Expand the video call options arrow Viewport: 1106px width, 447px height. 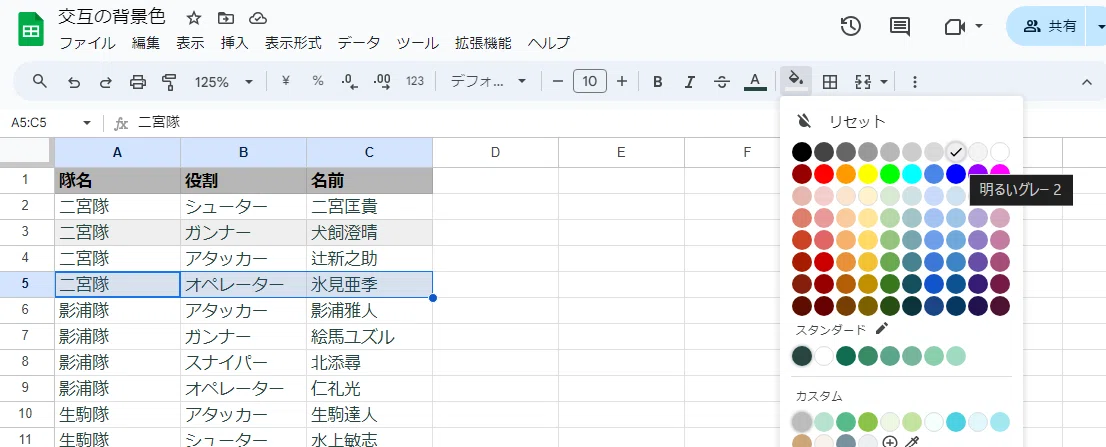979,26
